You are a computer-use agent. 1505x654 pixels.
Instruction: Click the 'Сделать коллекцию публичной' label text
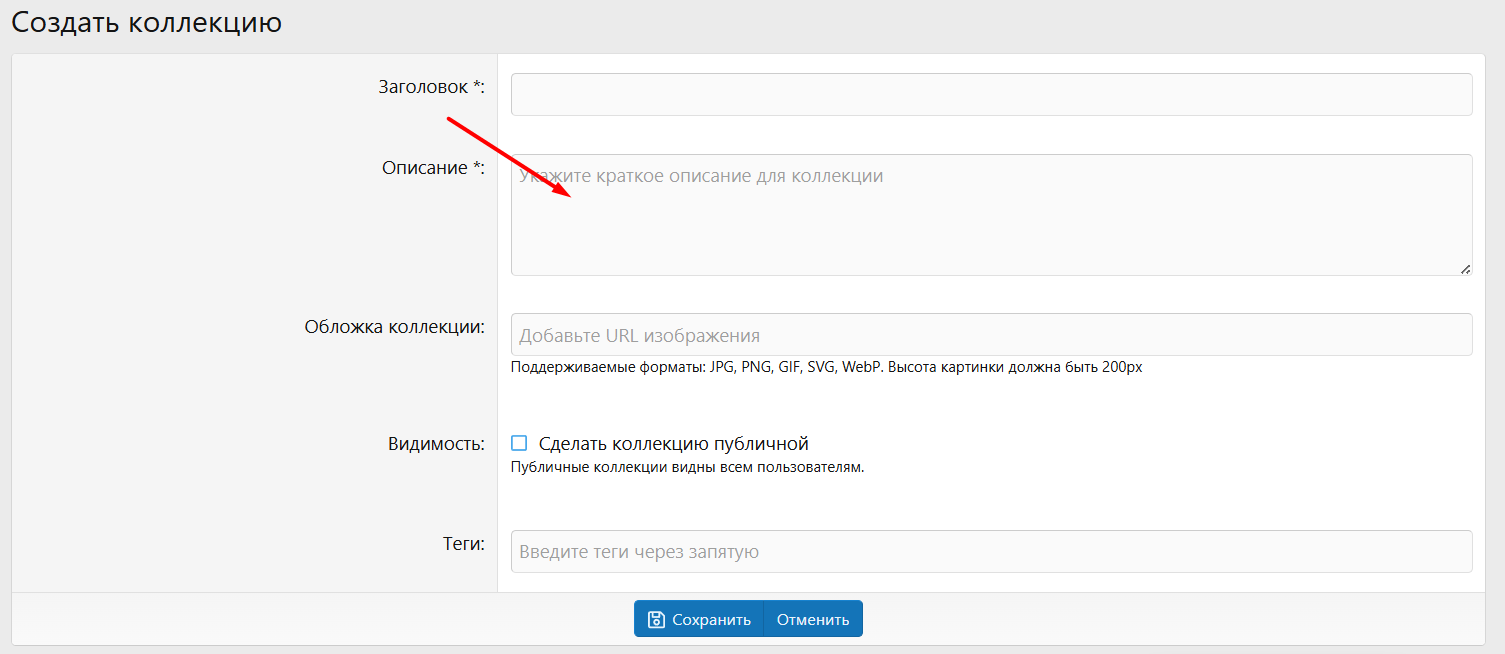click(673, 444)
